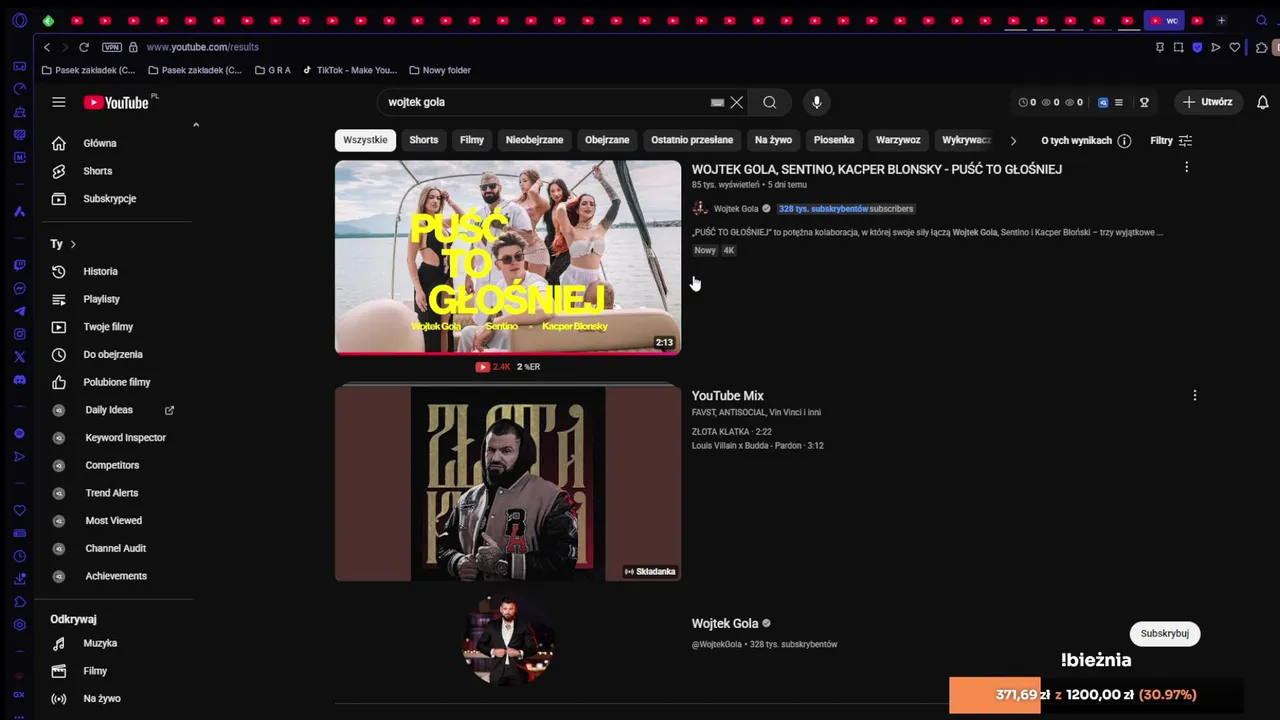Toggle the VPN badge in address bar
The width and height of the screenshot is (1280, 720).
[x=111, y=47]
